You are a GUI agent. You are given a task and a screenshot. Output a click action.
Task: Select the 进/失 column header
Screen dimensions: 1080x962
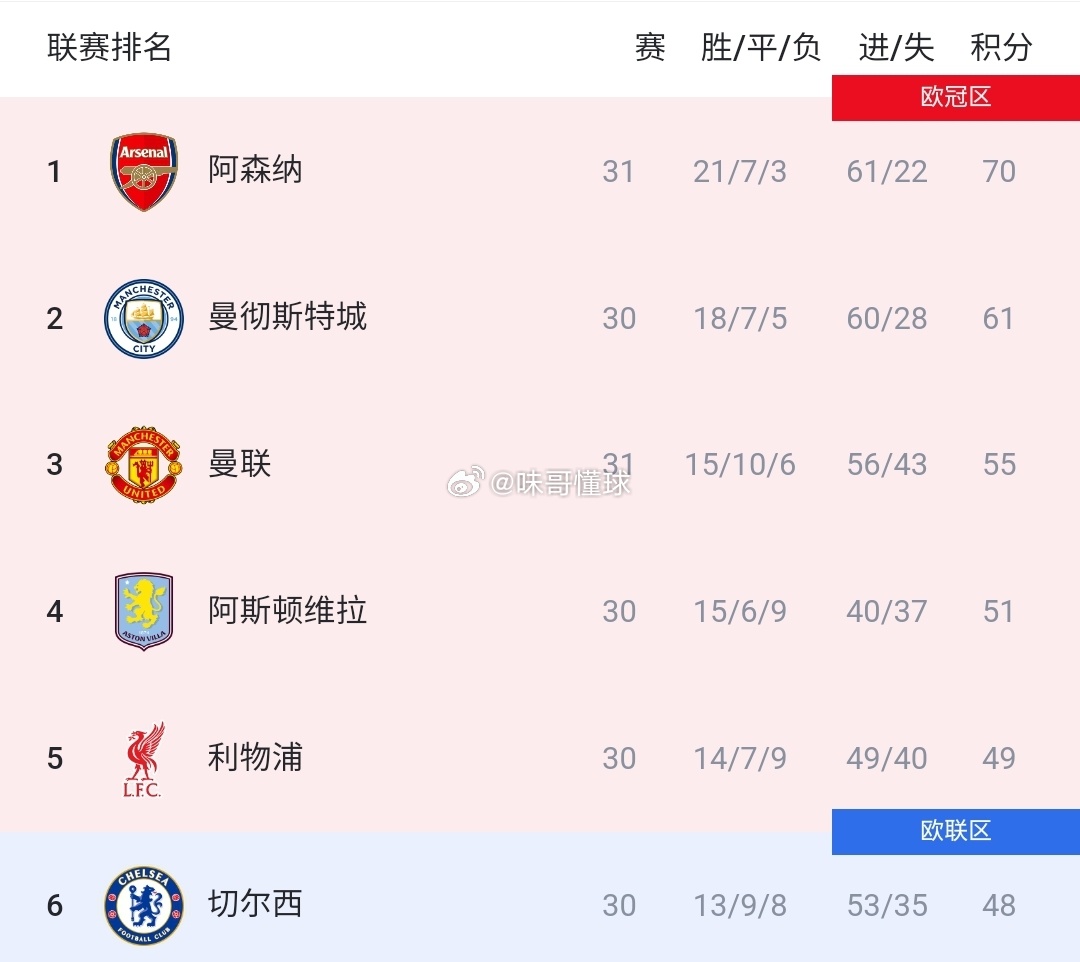click(896, 48)
